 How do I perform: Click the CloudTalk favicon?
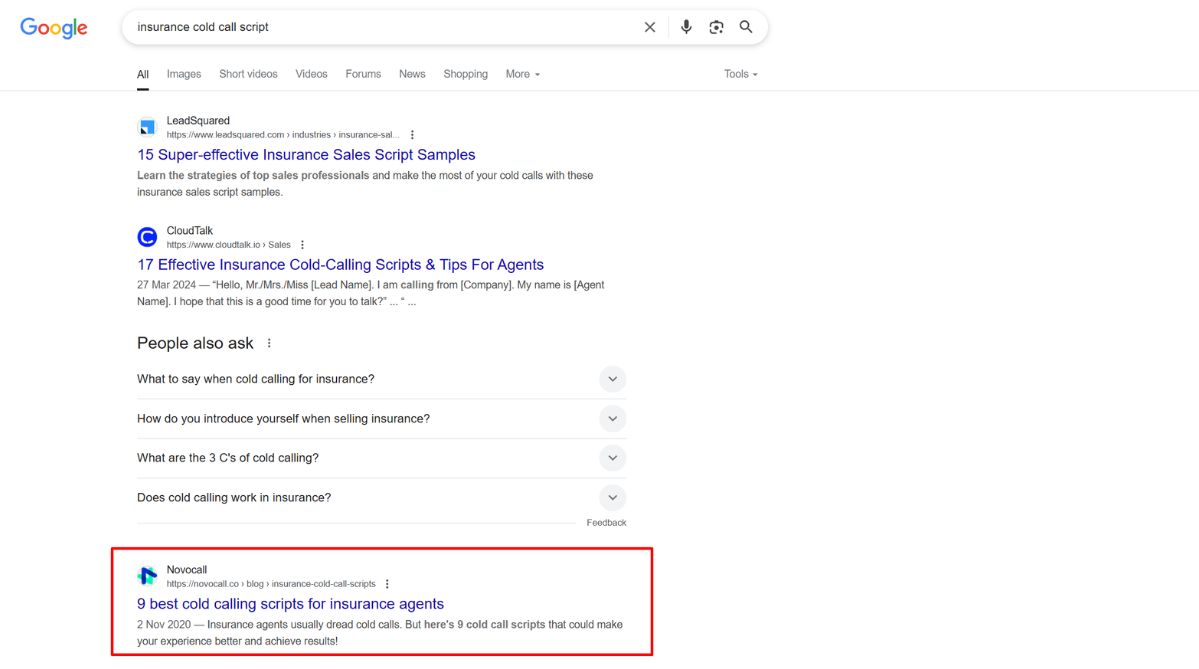147,237
